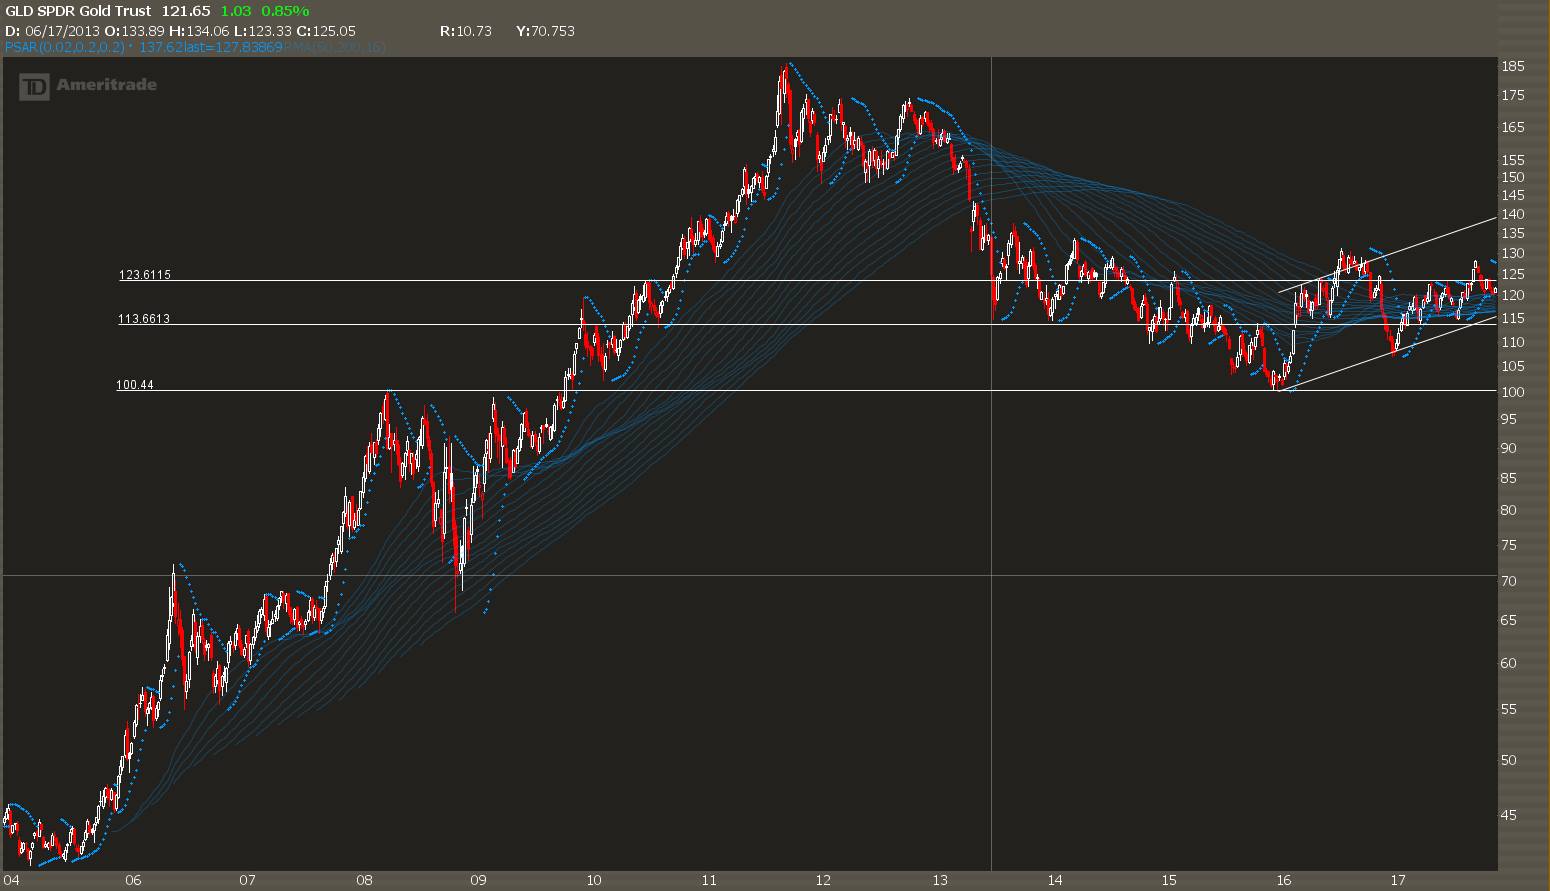Click year 17 on the time axis
This screenshot has height=891, width=1550.
coord(1398,881)
